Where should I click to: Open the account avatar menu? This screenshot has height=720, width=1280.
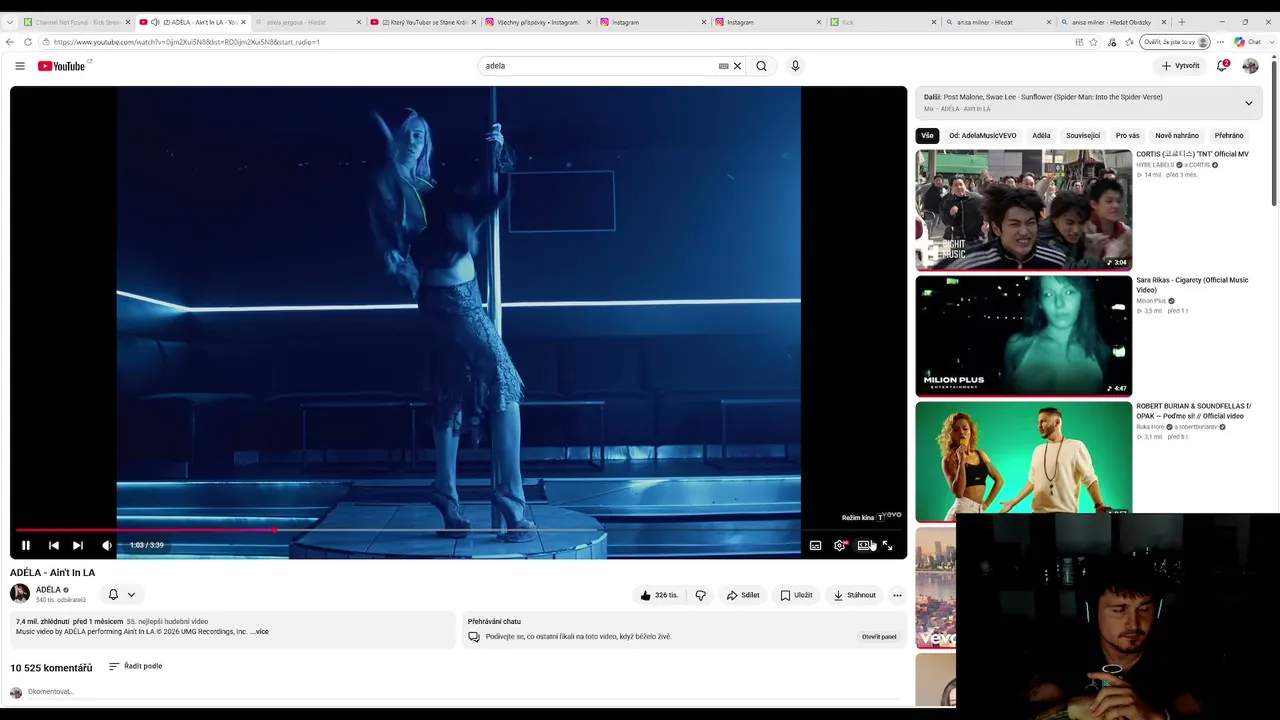pos(1250,66)
